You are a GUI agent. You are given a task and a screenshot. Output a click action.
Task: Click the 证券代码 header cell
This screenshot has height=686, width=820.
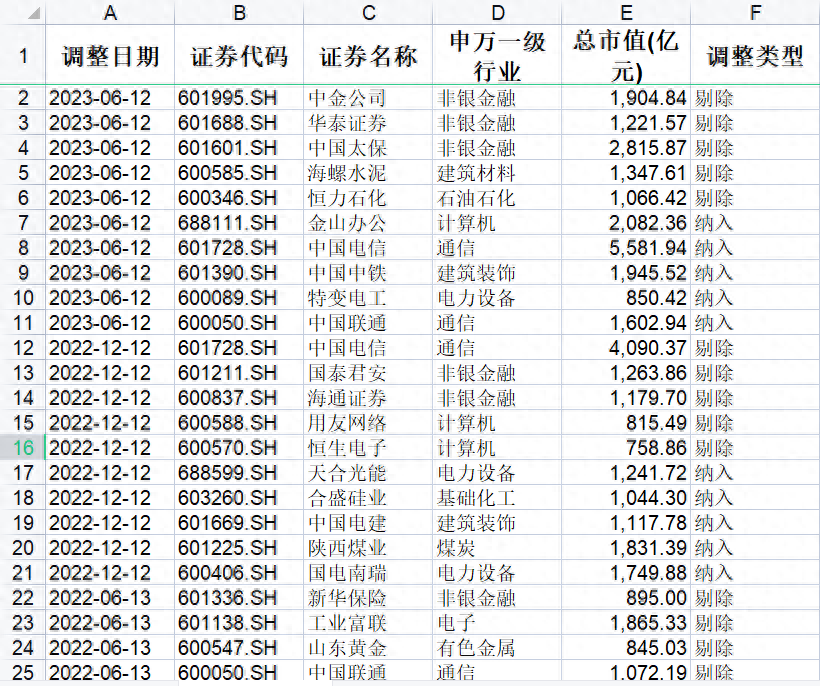239,55
